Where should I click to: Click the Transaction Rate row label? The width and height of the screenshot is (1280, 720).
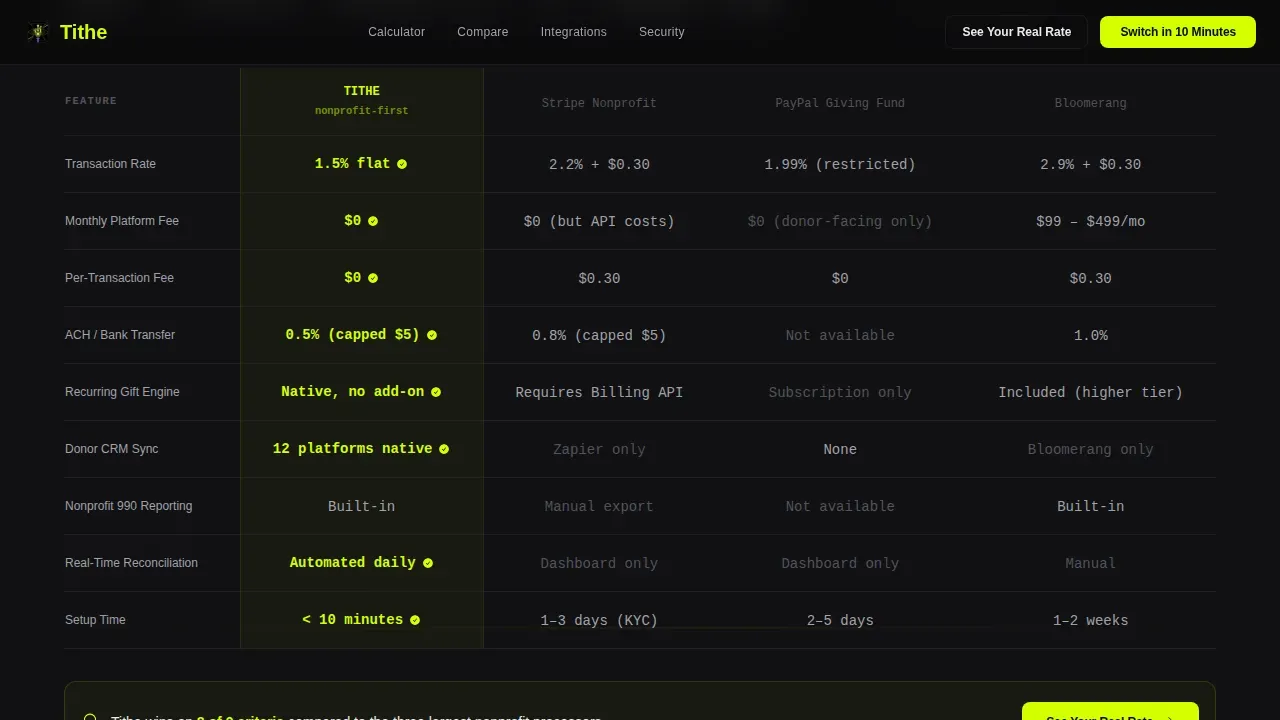(x=110, y=164)
